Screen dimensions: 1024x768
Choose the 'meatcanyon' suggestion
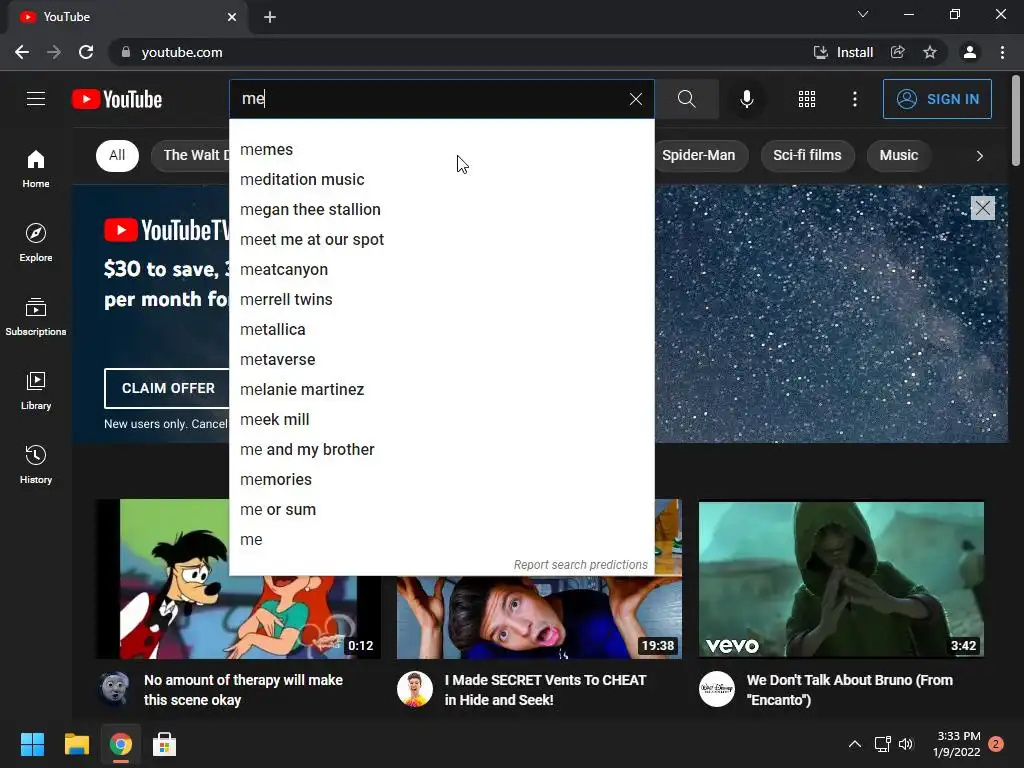[441, 270]
